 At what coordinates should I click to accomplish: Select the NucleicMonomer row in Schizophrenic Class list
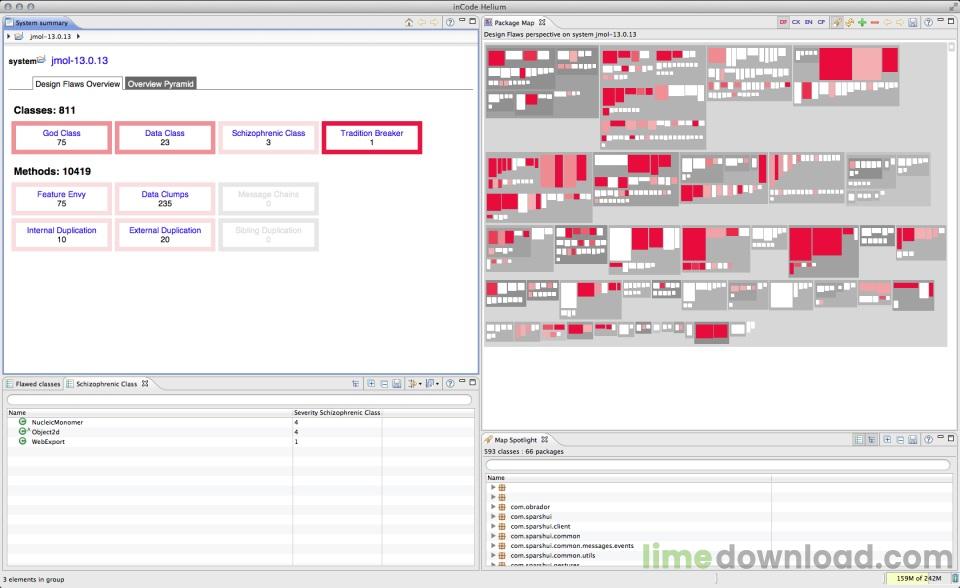[x=58, y=422]
